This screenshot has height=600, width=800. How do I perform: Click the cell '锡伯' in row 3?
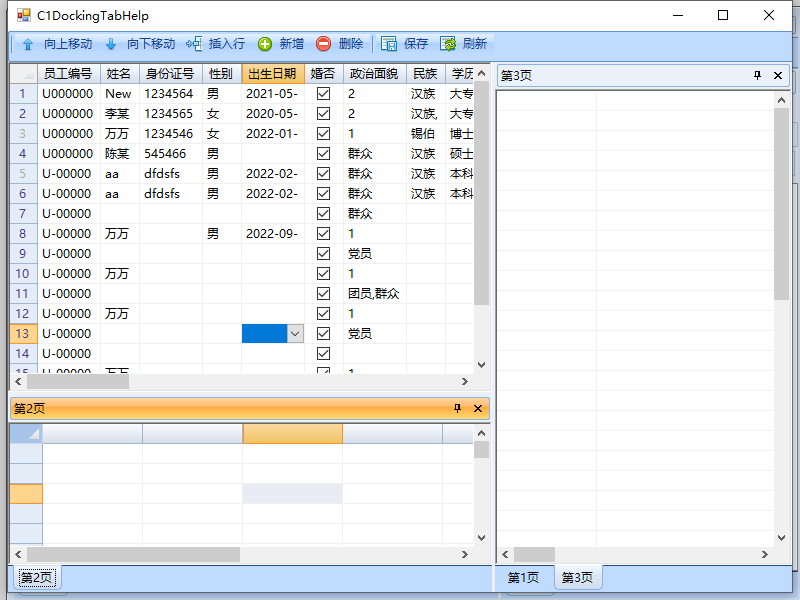pyautogui.click(x=426, y=133)
